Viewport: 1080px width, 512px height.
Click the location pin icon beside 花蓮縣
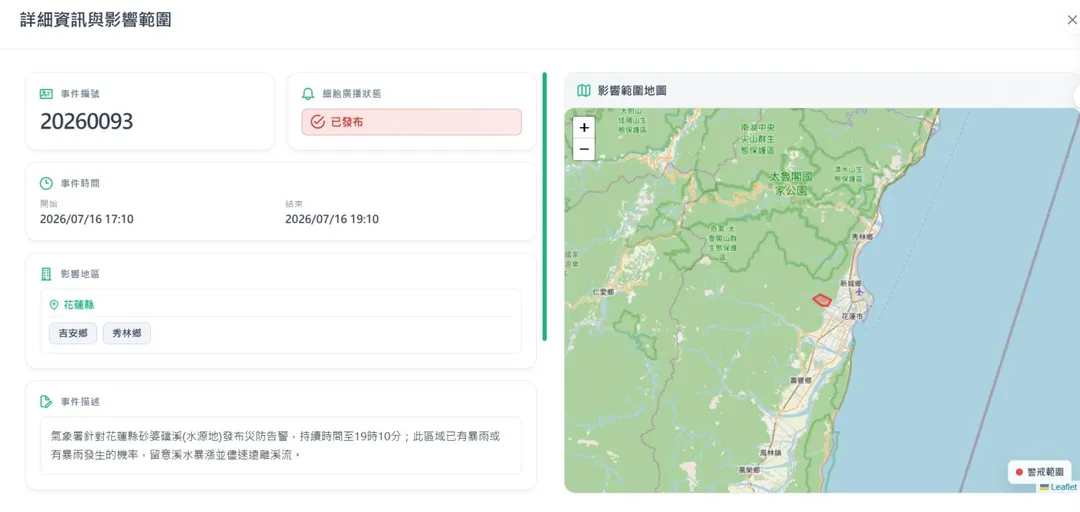click(54, 304)
